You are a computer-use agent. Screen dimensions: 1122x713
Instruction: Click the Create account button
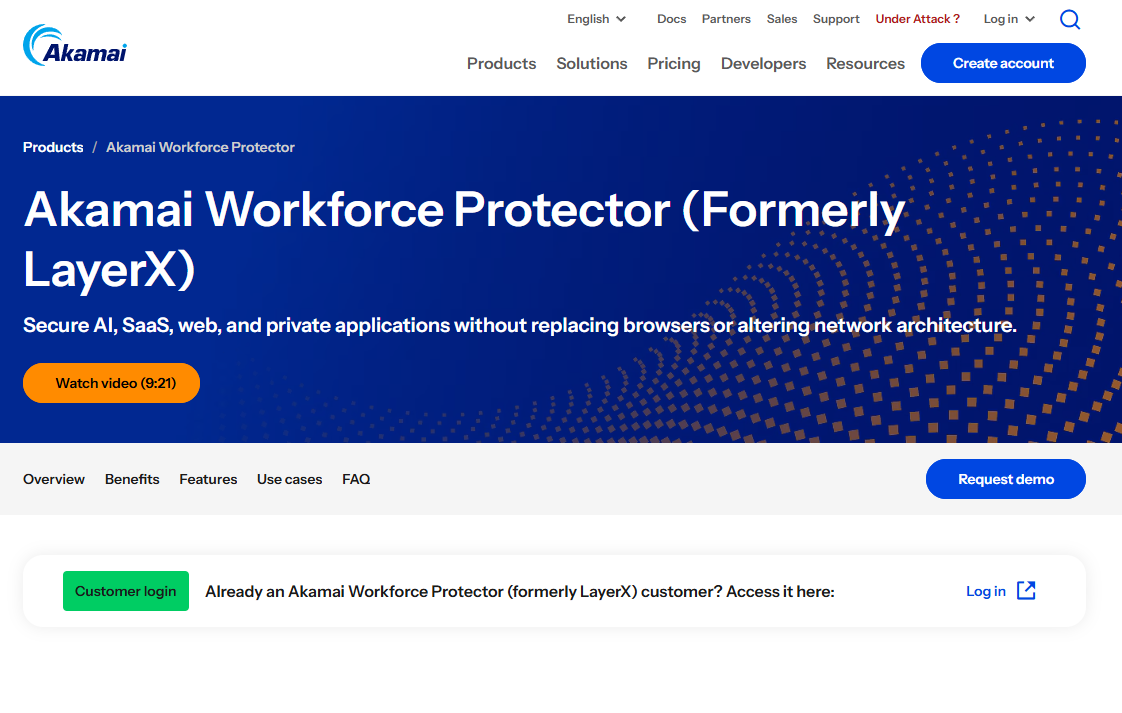(x=1003, y=63)
